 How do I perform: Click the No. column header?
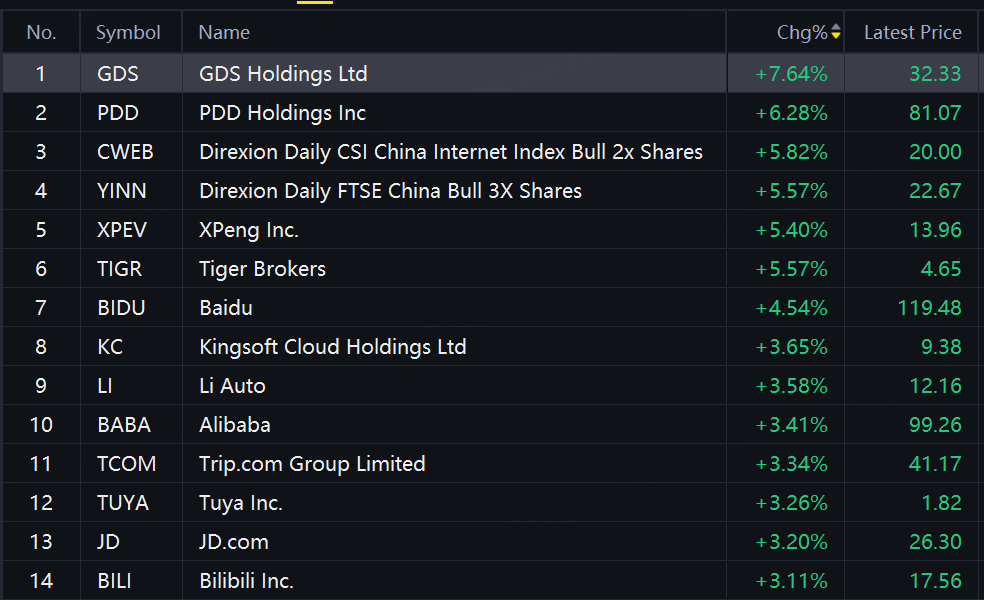41,33
